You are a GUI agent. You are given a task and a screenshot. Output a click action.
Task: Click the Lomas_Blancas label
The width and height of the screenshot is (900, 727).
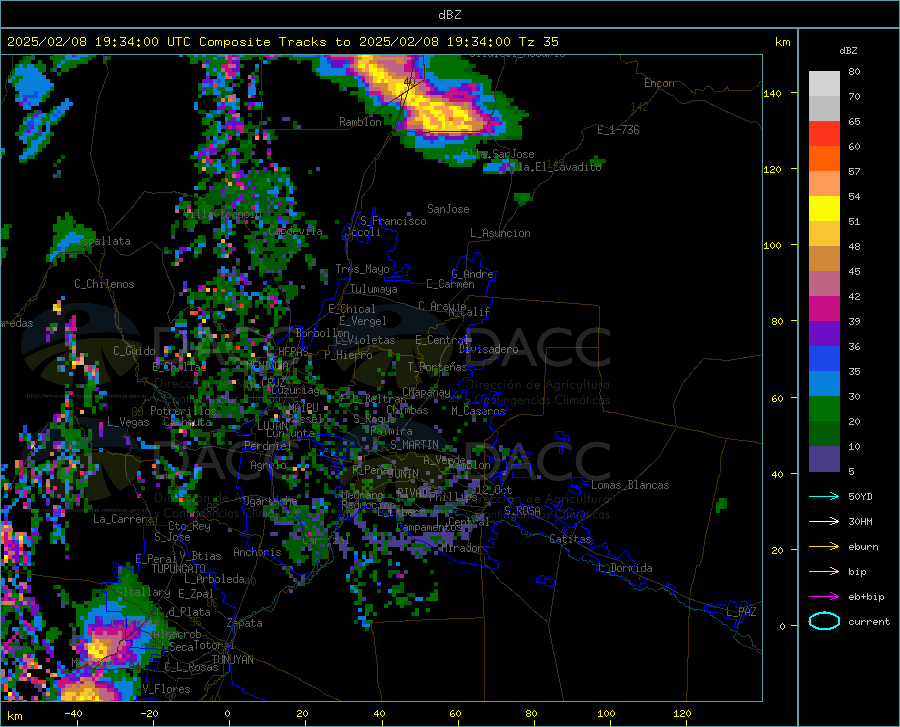(630, 485)
